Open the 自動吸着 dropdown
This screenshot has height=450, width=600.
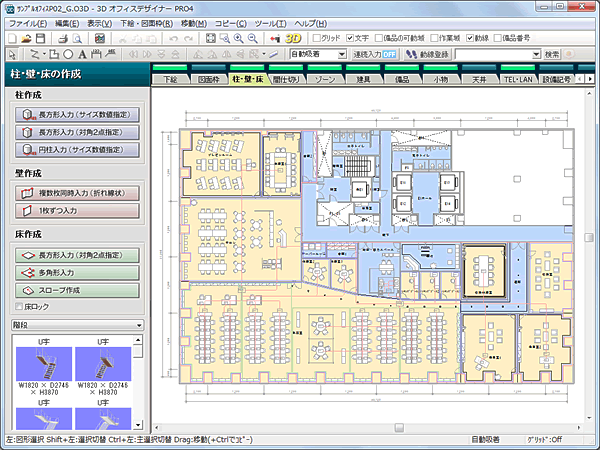(x=342, y=53)
